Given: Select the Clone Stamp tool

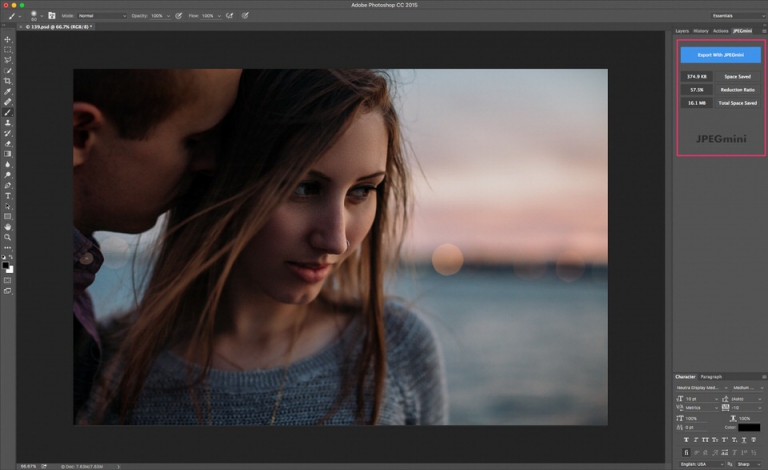Looking at the screenshot, I should click(7, 123).
